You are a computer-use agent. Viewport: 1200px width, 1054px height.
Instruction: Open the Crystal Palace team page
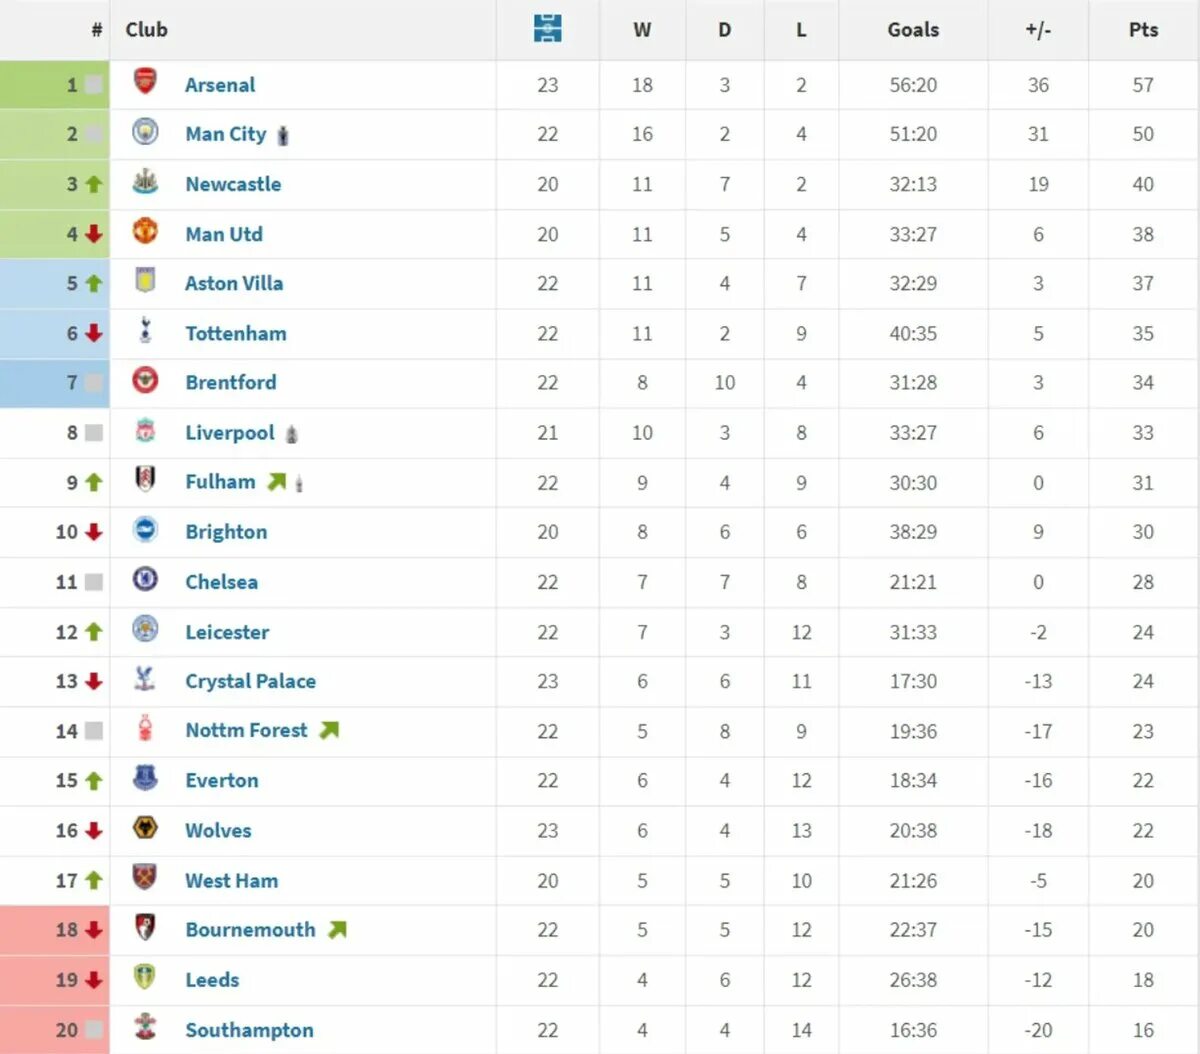pos(250,681)
